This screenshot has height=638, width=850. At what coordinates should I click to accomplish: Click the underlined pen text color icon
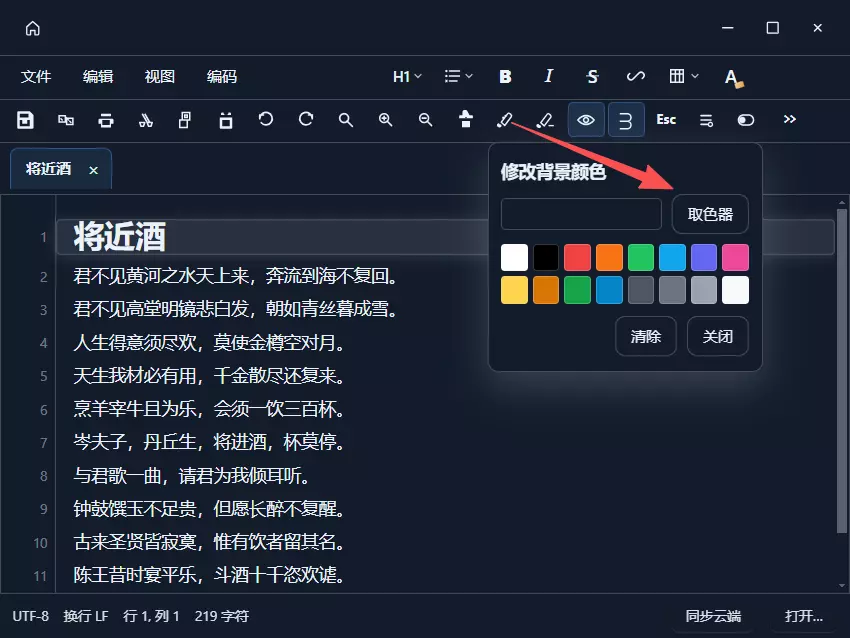click(x=545, y=120)
